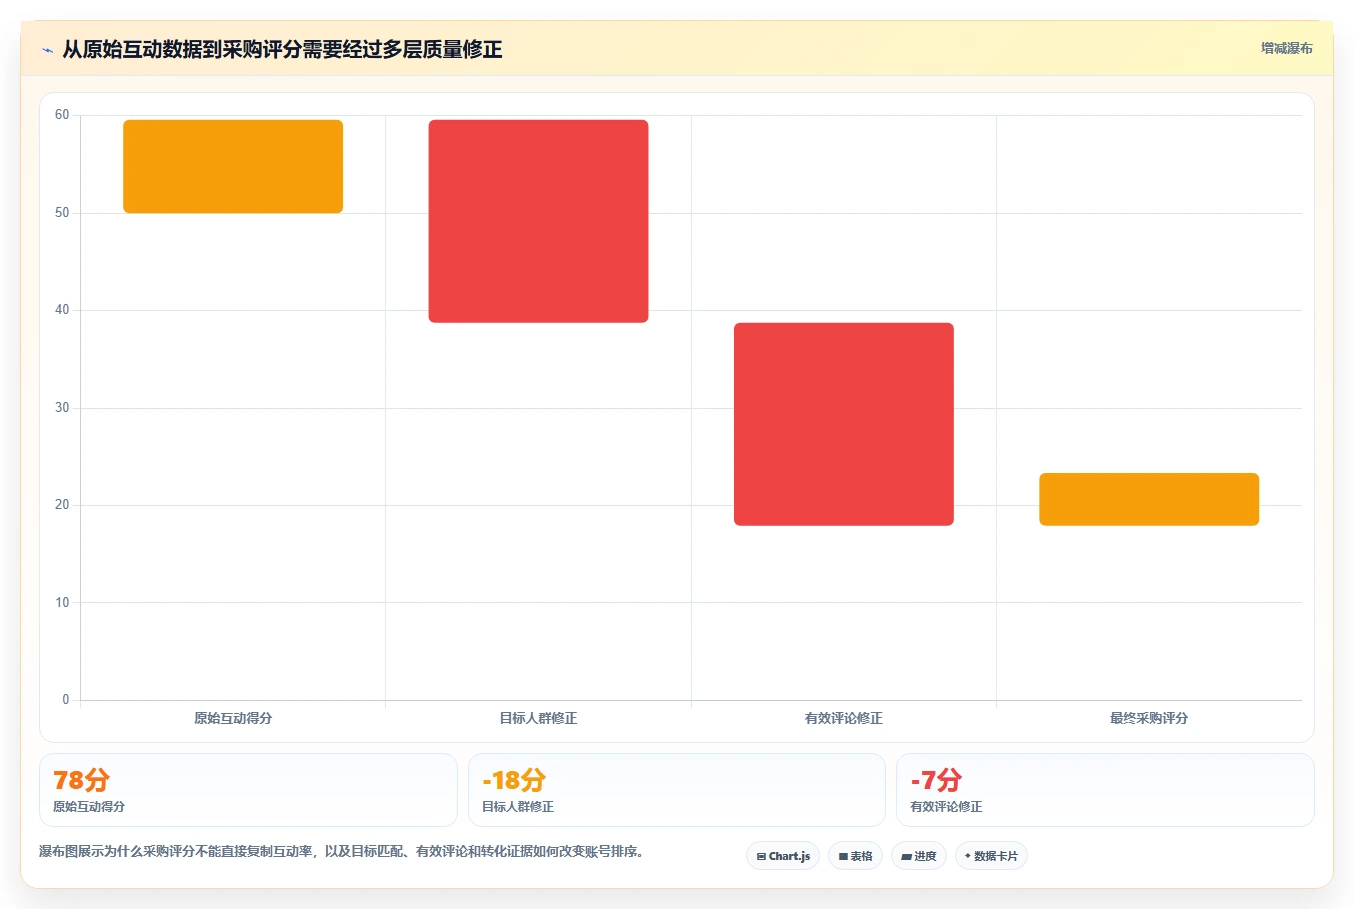The width and height of the screenshot is (1354, 909).
Task: Open the 78分 data card
Action: pos(248,790)
